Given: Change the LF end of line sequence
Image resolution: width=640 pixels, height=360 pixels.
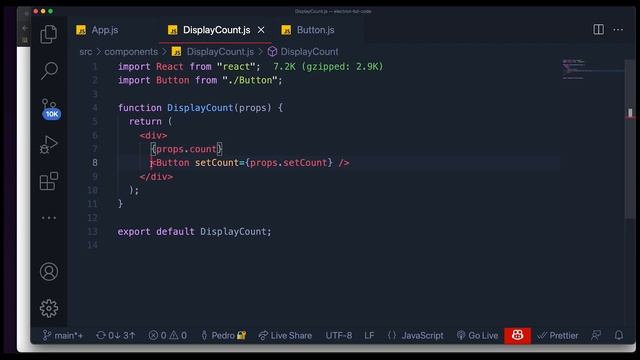Looking at the screenshot, I should [369, 336].
